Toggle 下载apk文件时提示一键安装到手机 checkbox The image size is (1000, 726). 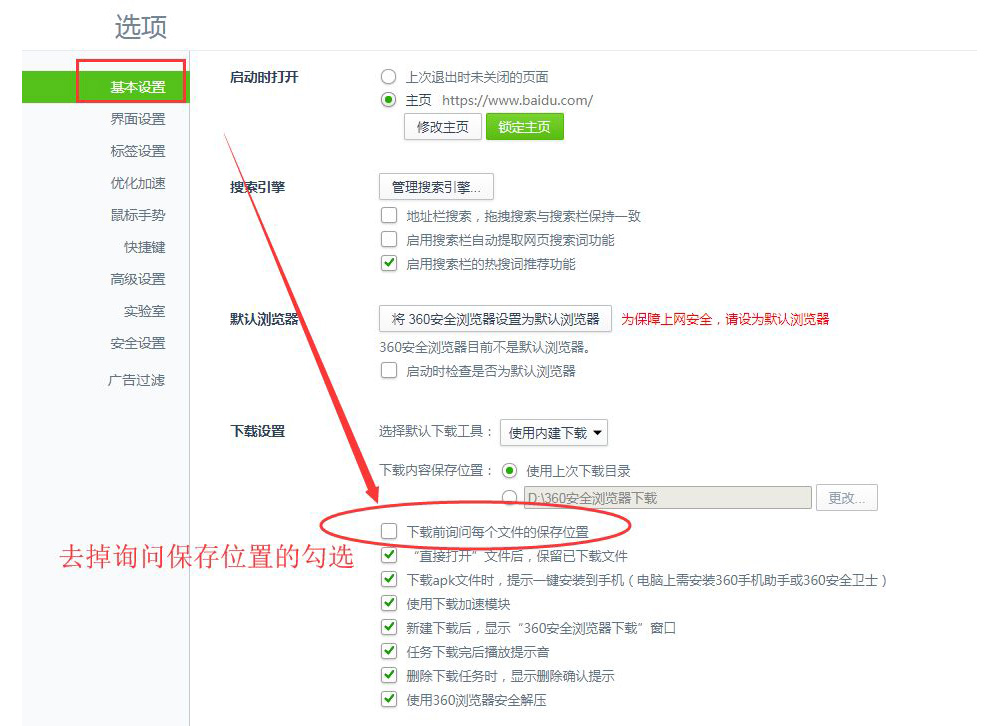(x=389, y=580)
